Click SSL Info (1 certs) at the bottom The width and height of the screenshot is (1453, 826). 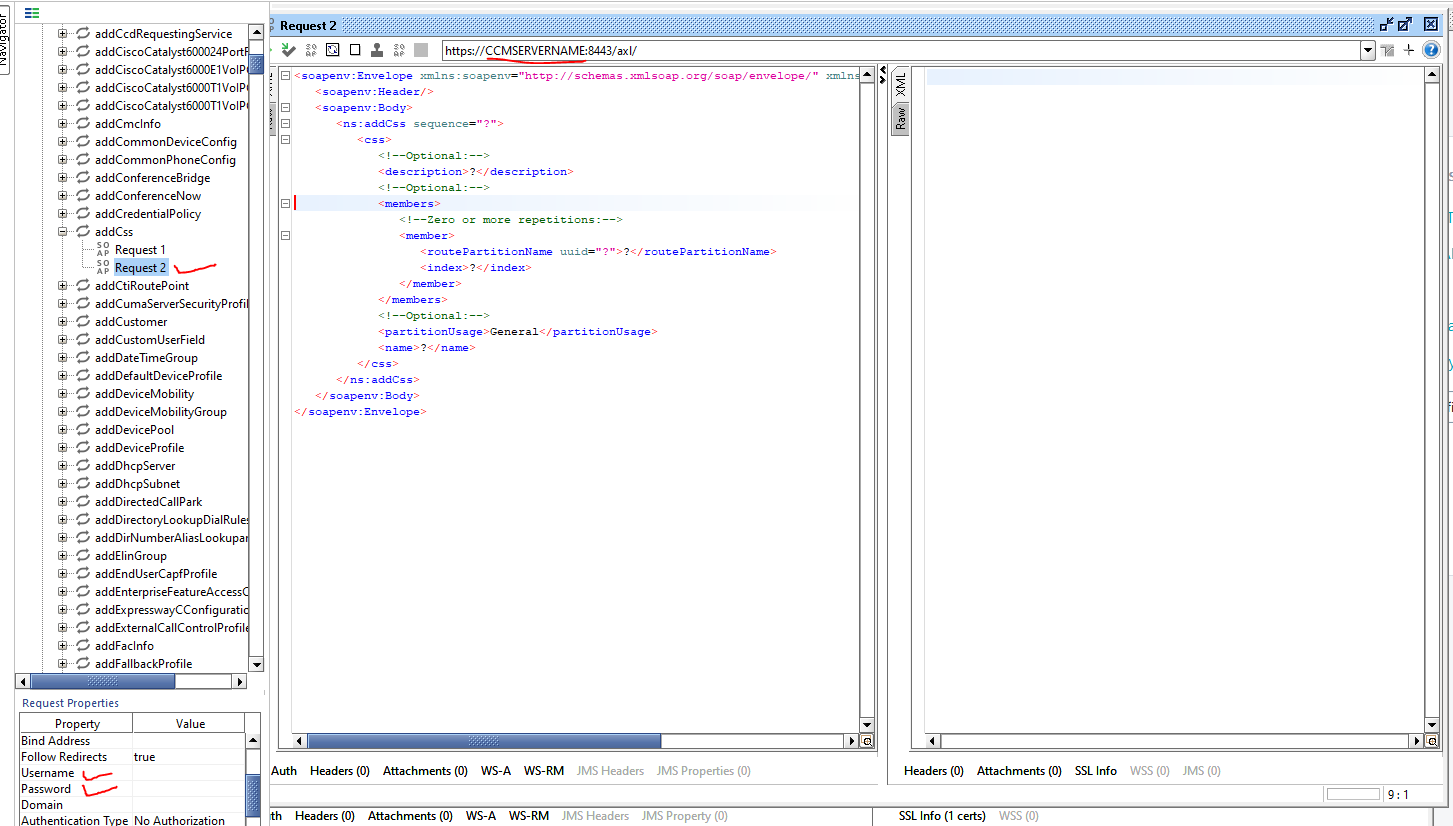941,815
